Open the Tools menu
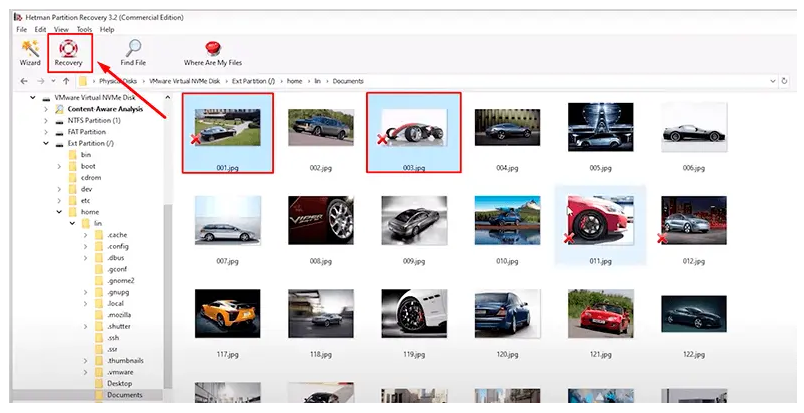The width and height of the screenshot is (804, 413). point(85,29)
